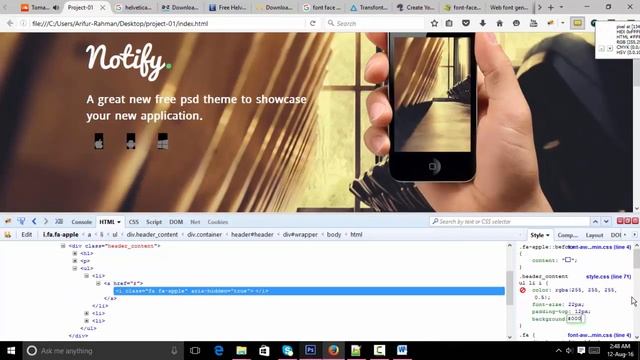Select the highlighted i.fa.fa-apple HTML node

pyautogui.click(x=309, y=291)
